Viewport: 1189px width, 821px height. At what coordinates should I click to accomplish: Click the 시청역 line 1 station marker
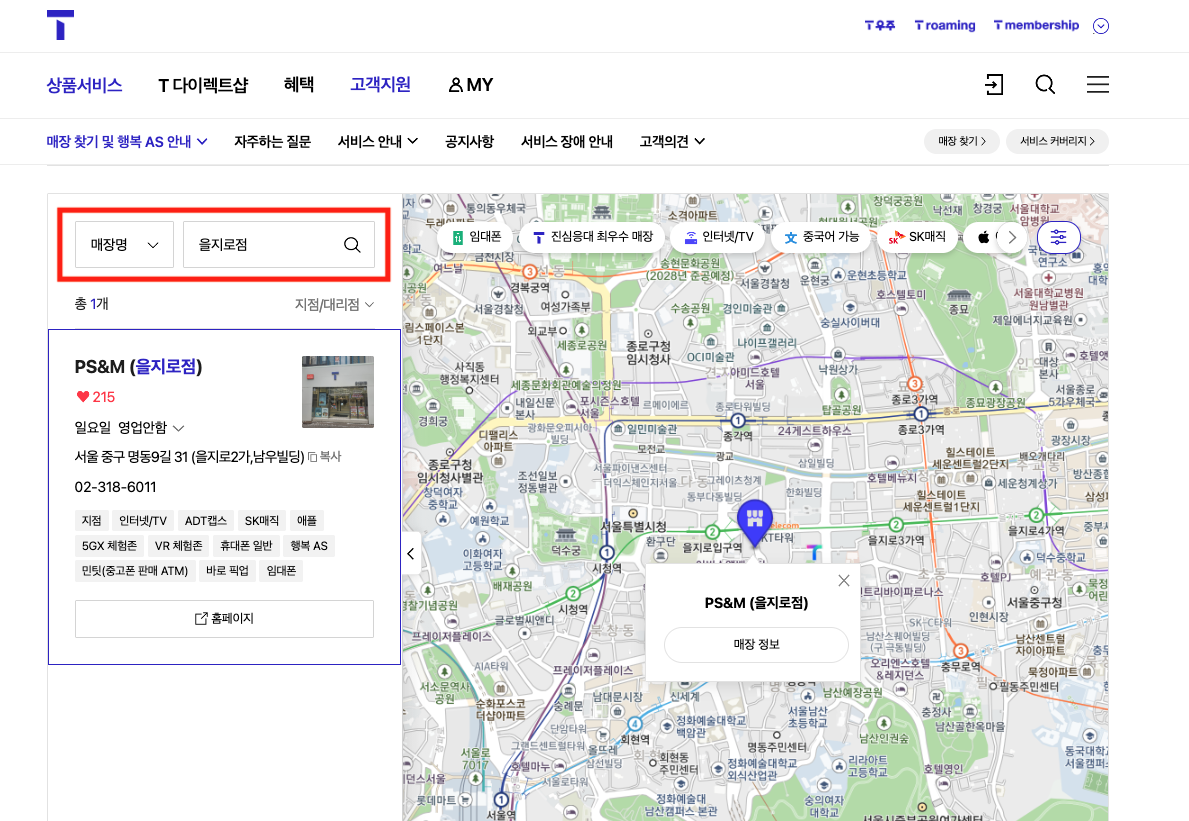(x=607, y=553)
